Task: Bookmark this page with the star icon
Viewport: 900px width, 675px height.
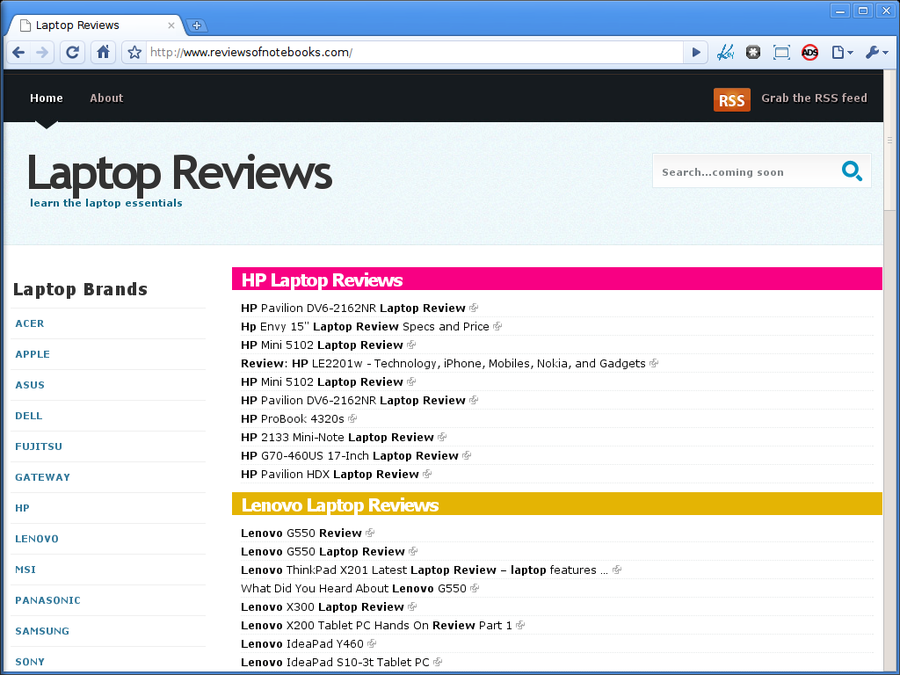Action: click(134, 53)
